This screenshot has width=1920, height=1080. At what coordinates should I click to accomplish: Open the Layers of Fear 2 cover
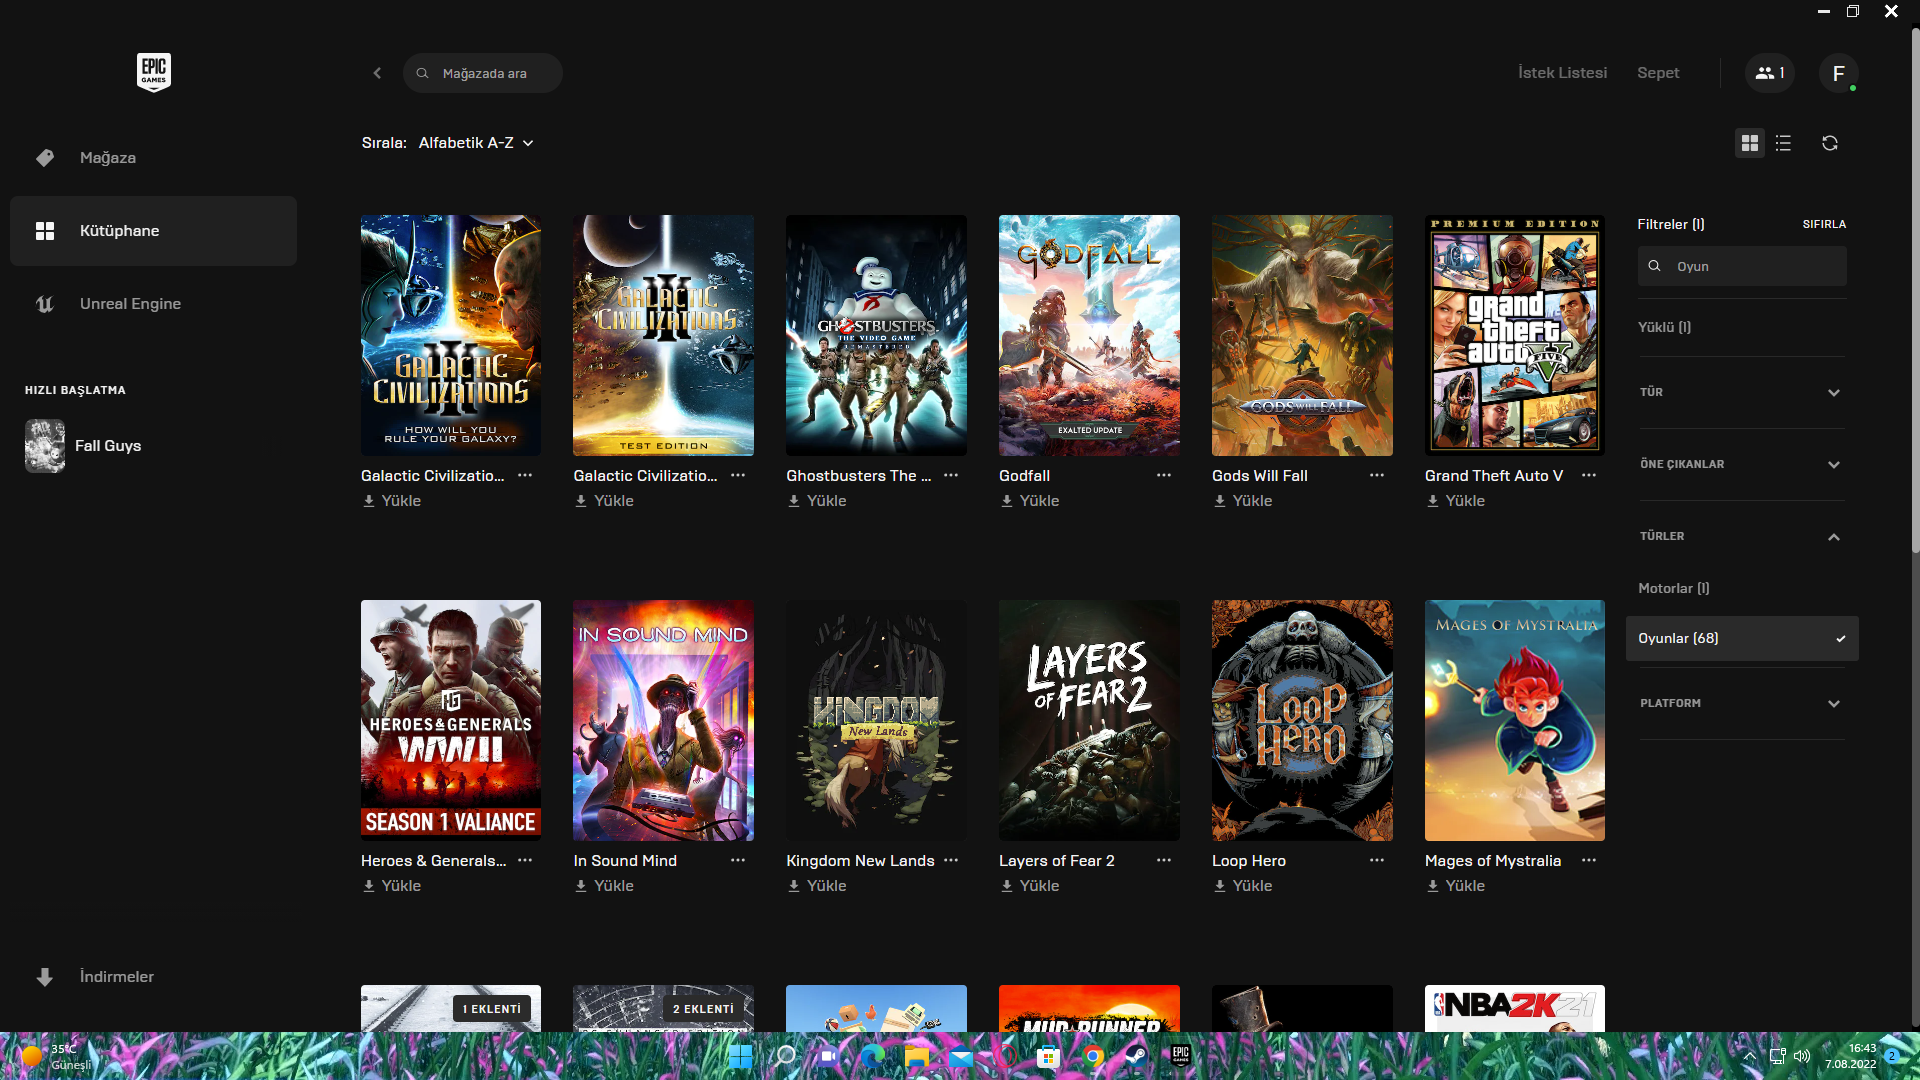click(x=1089, y=720)
